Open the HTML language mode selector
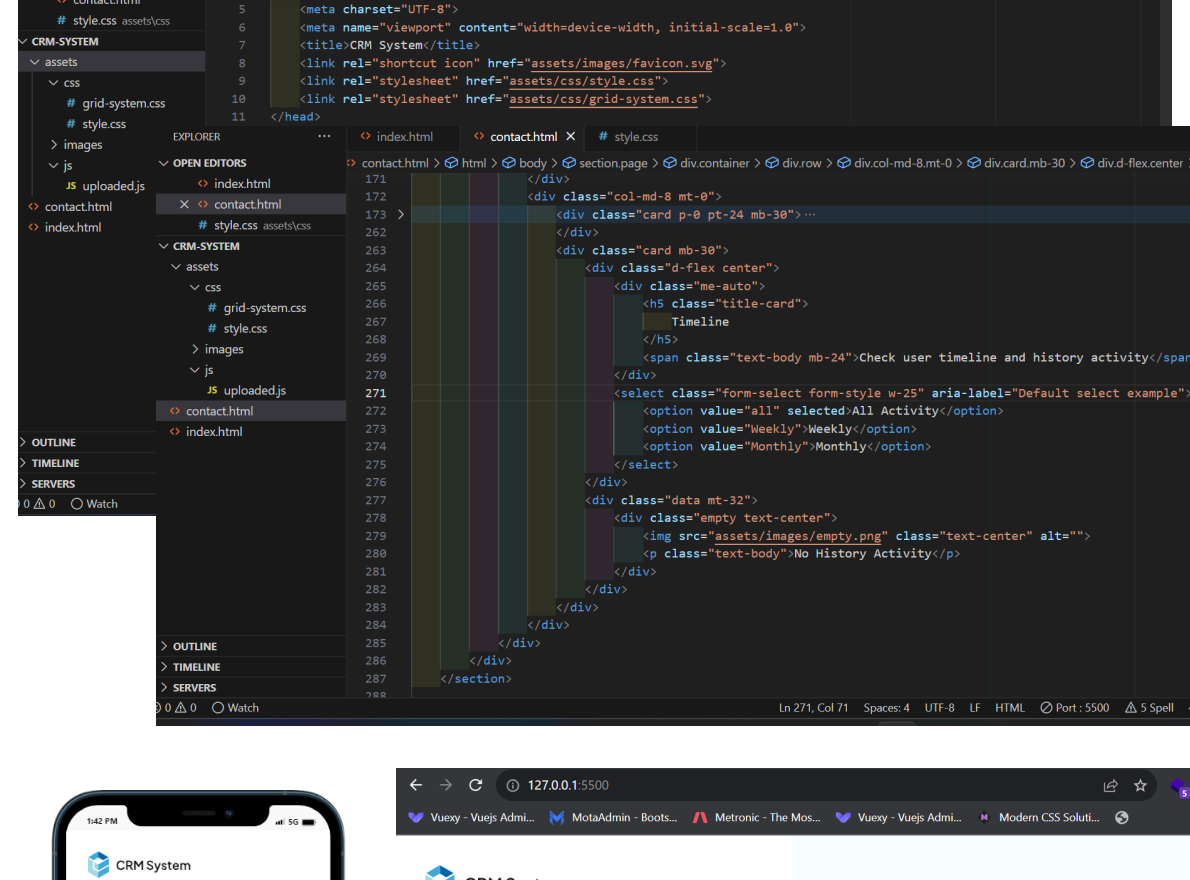The image size is (1190, 880). click(1009, 707)
